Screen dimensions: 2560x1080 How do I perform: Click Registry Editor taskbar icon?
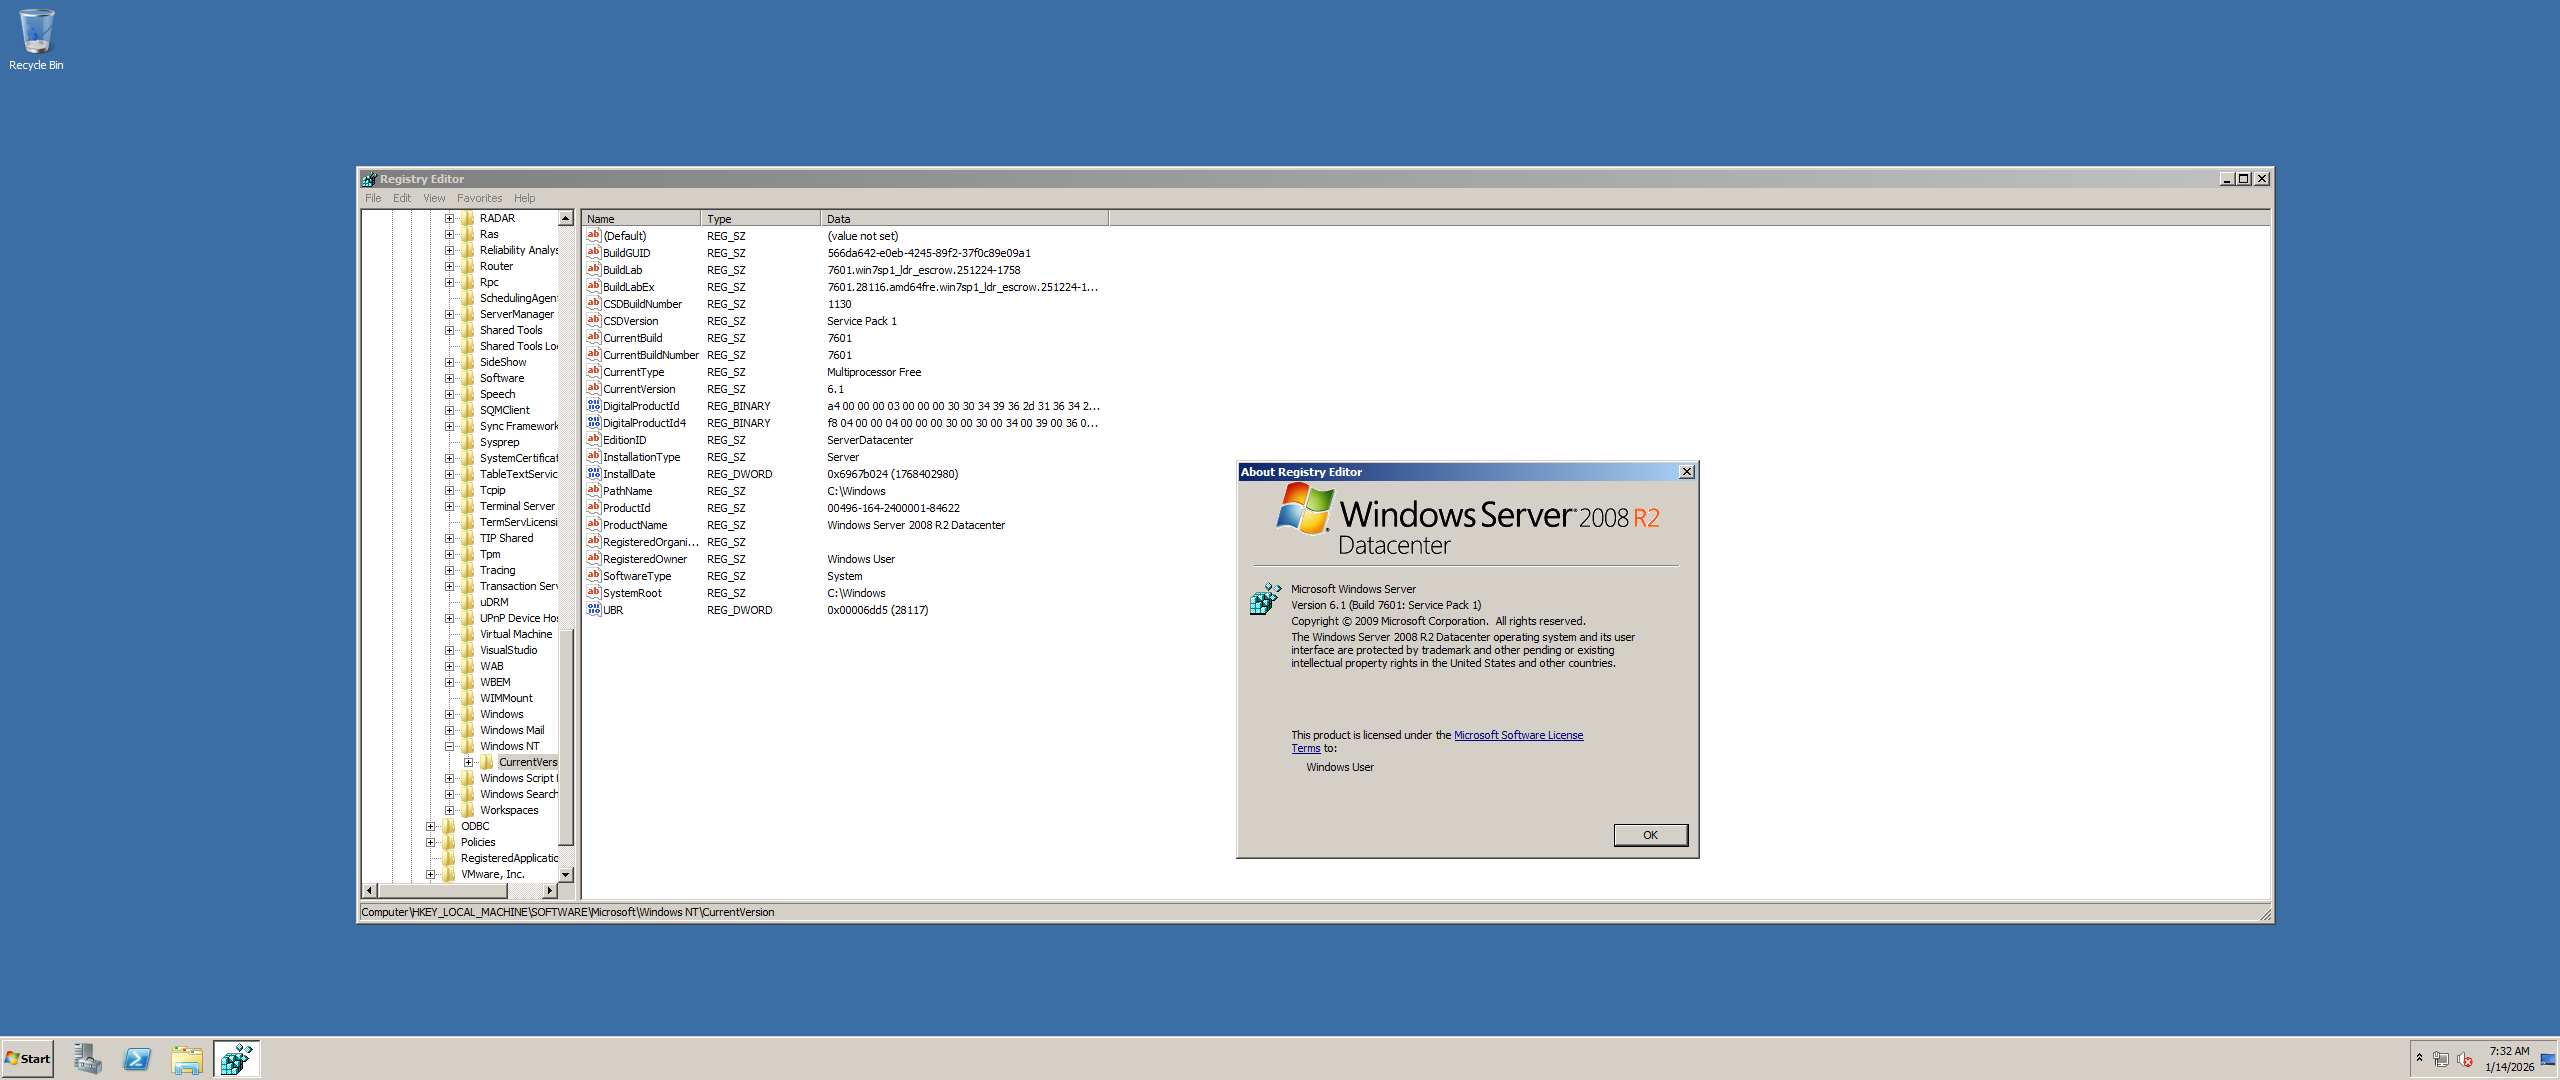tap(237, 1059)
